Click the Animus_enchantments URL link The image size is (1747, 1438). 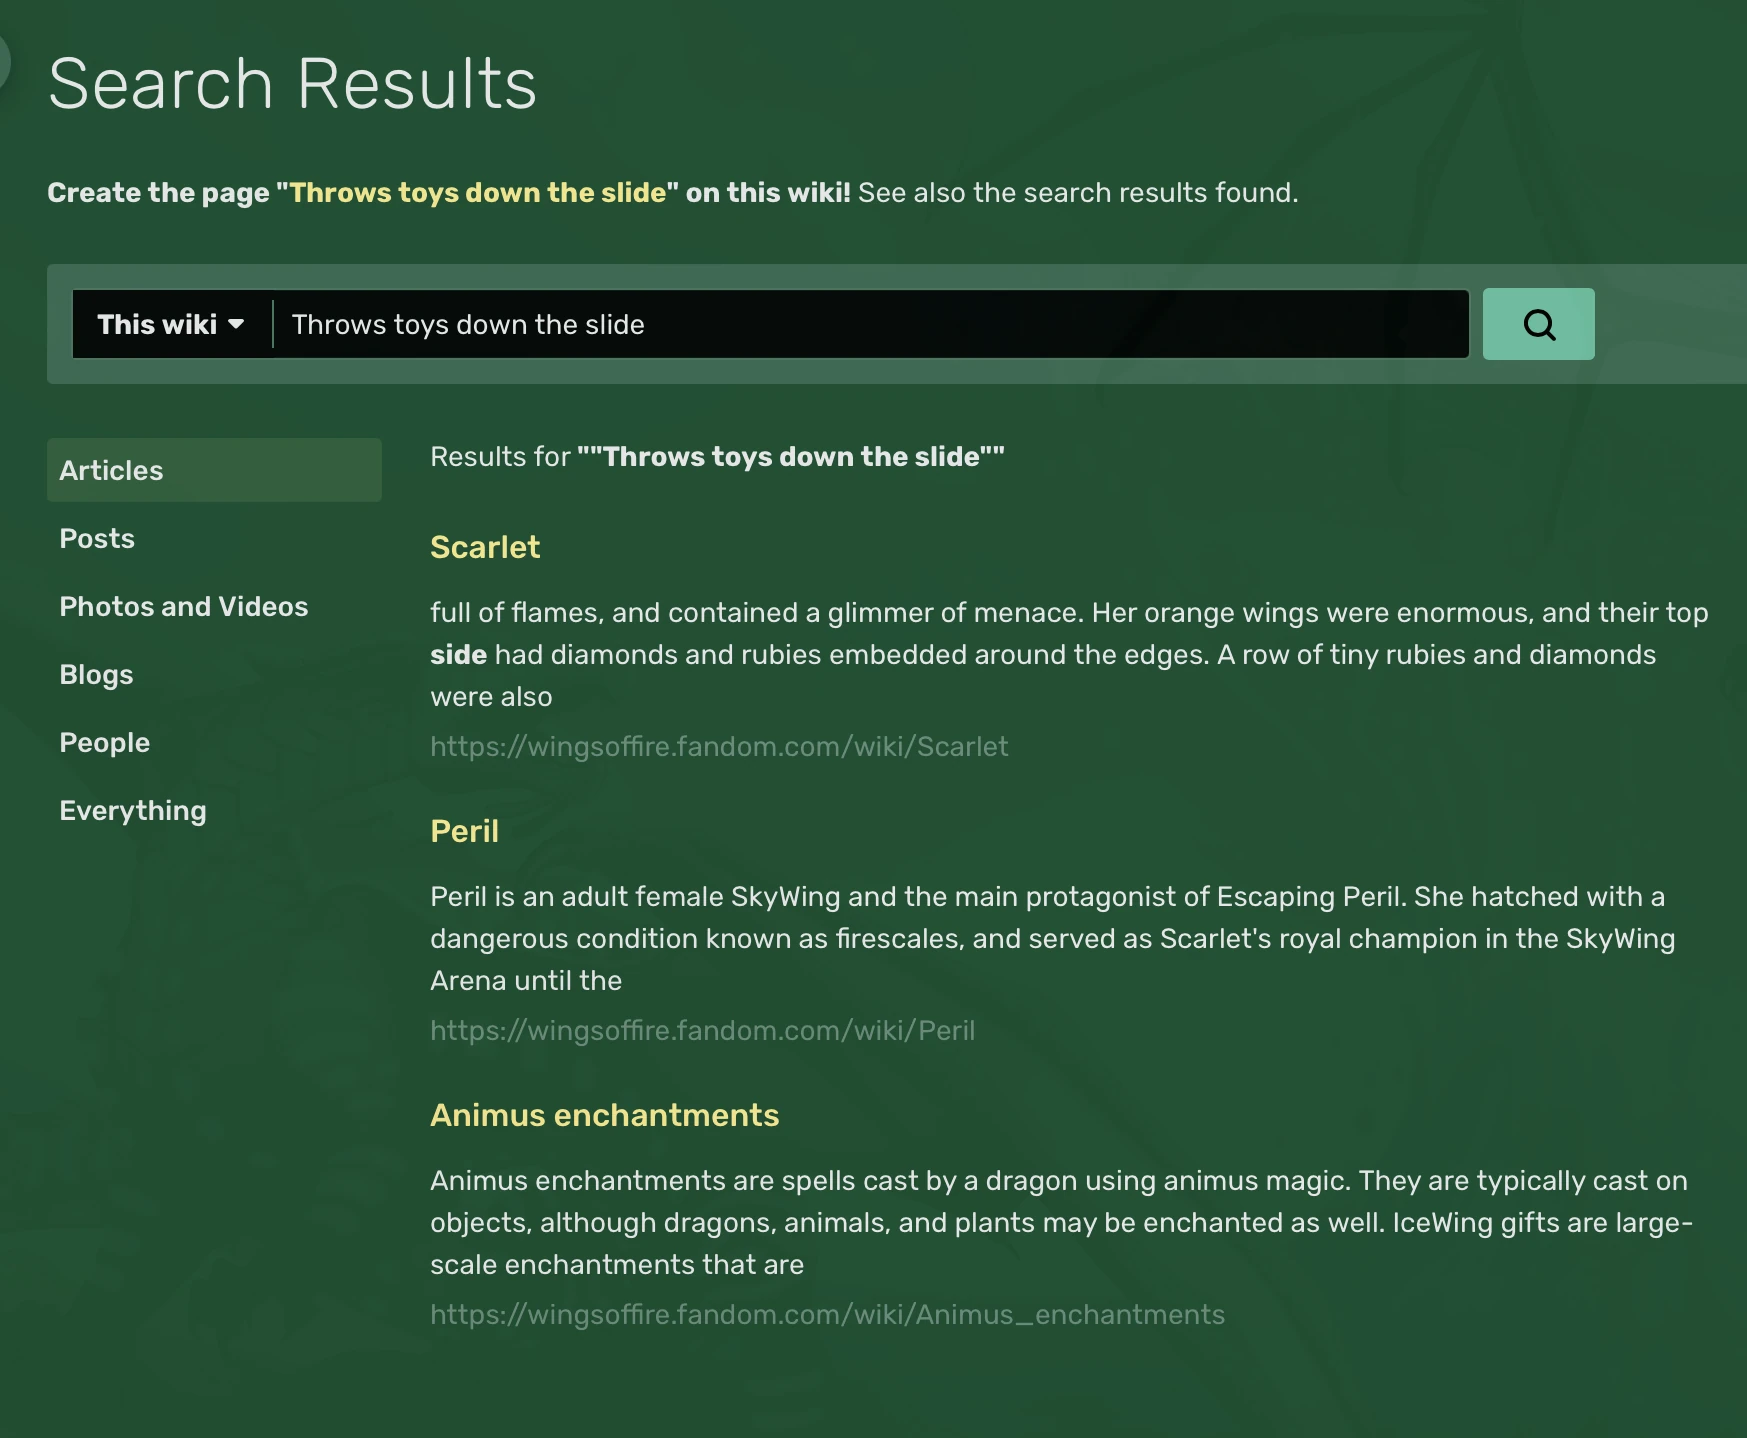(x=827, y=1314)
